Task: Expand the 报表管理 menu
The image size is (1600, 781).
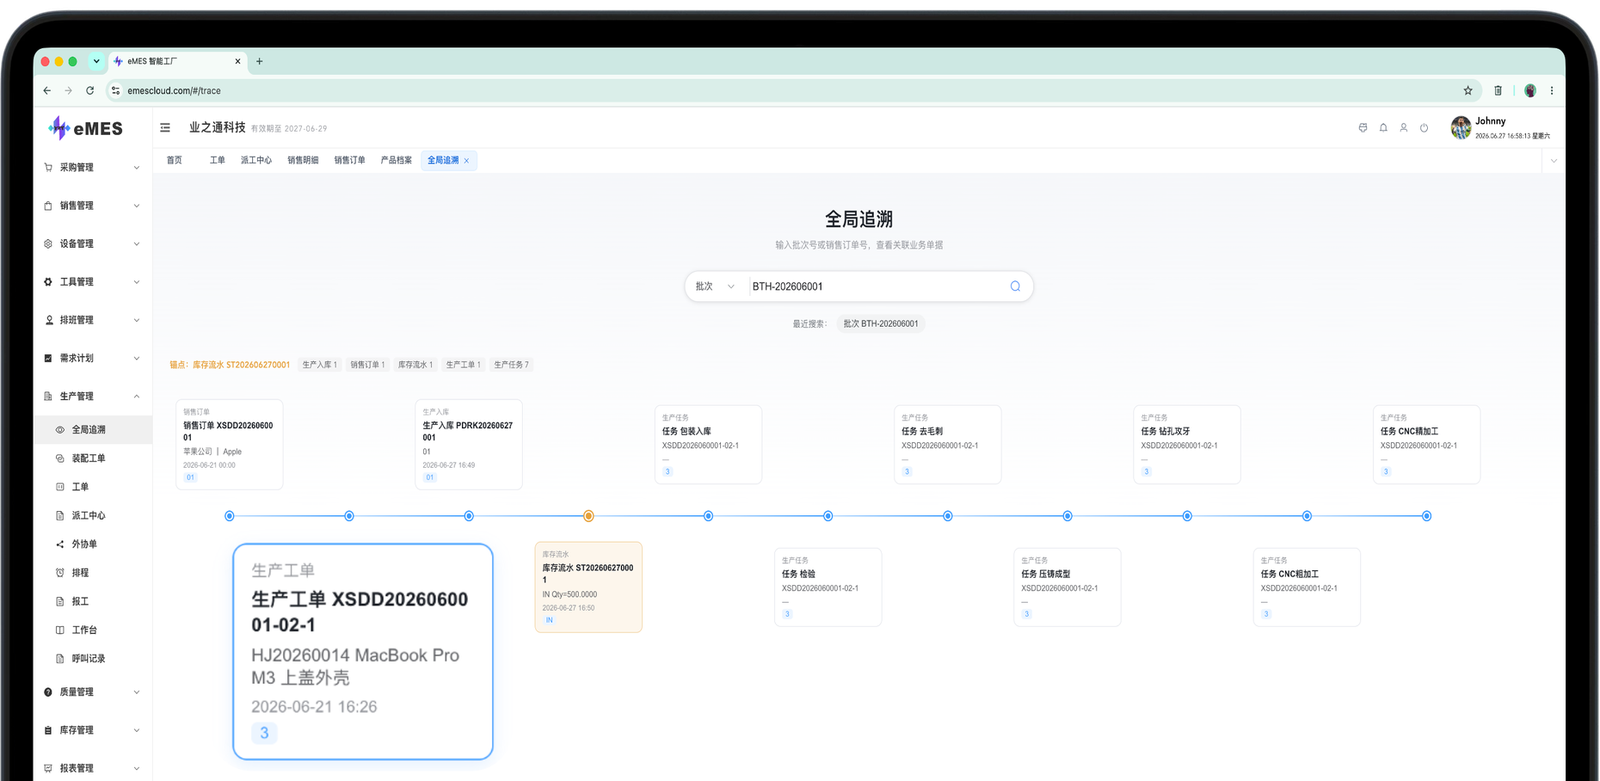Action: [93, 768]
